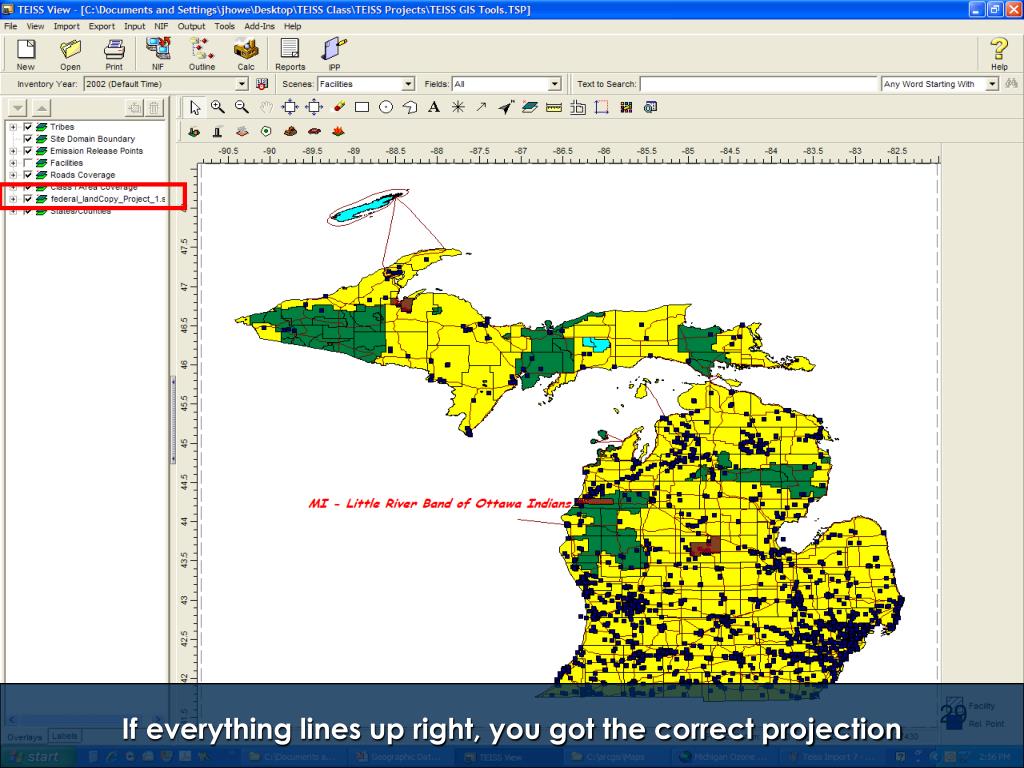
Task: Click the add layer button in layer panel
Action: tap(135, 108)
